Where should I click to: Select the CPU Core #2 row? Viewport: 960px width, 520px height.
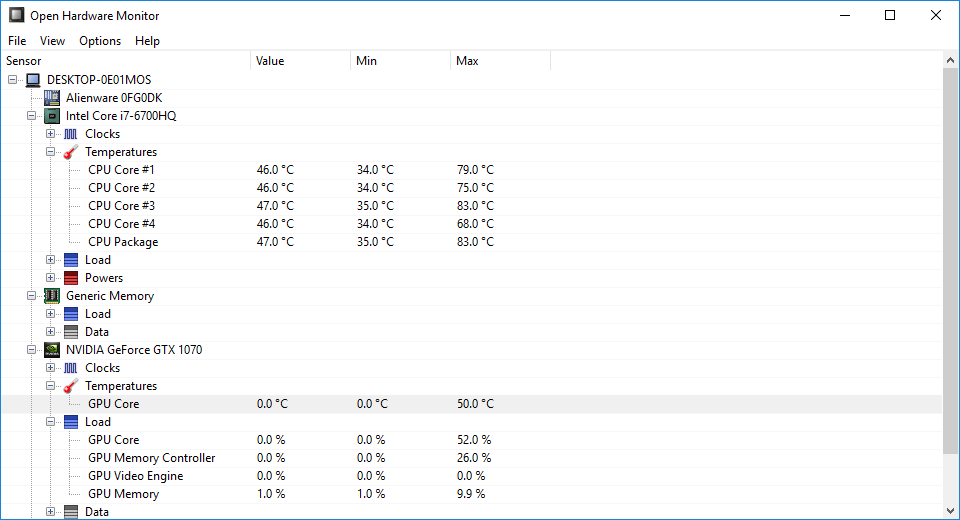471,188
